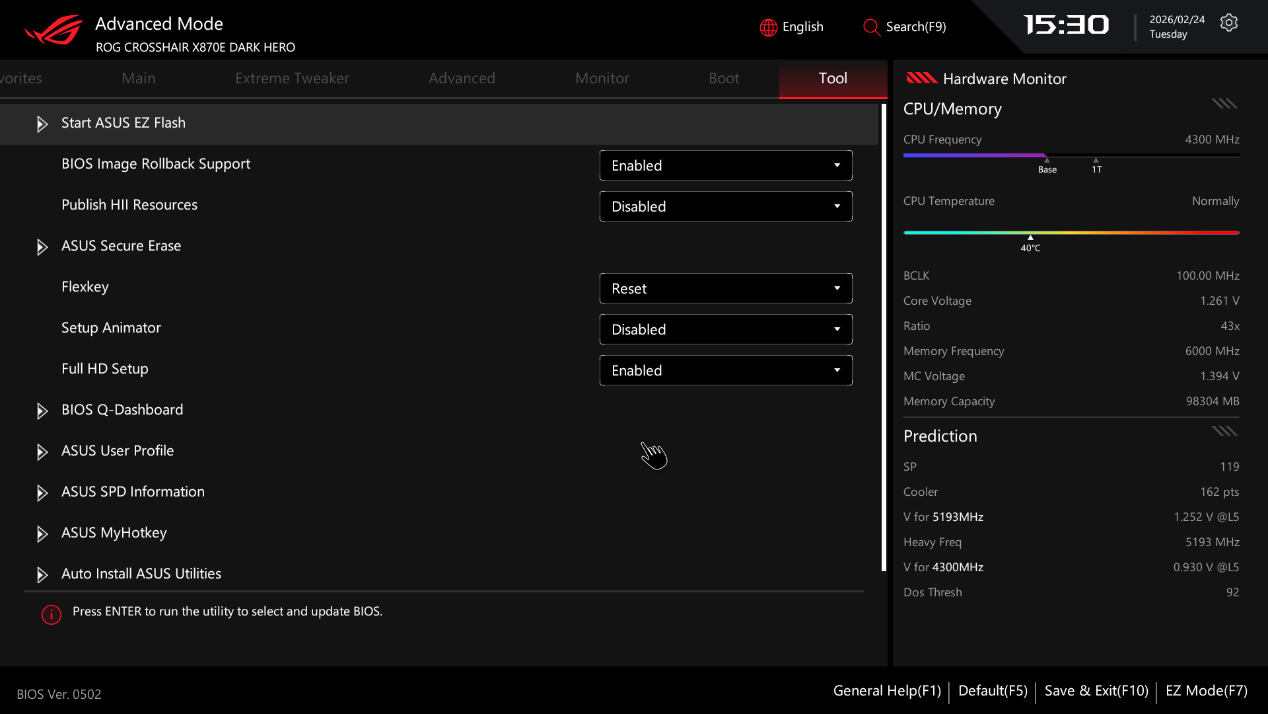Click arrow icon beside Start ASUS EZ Flash
The width and height of the screenshot is (1268, 714).
click(x=42, y=124)
